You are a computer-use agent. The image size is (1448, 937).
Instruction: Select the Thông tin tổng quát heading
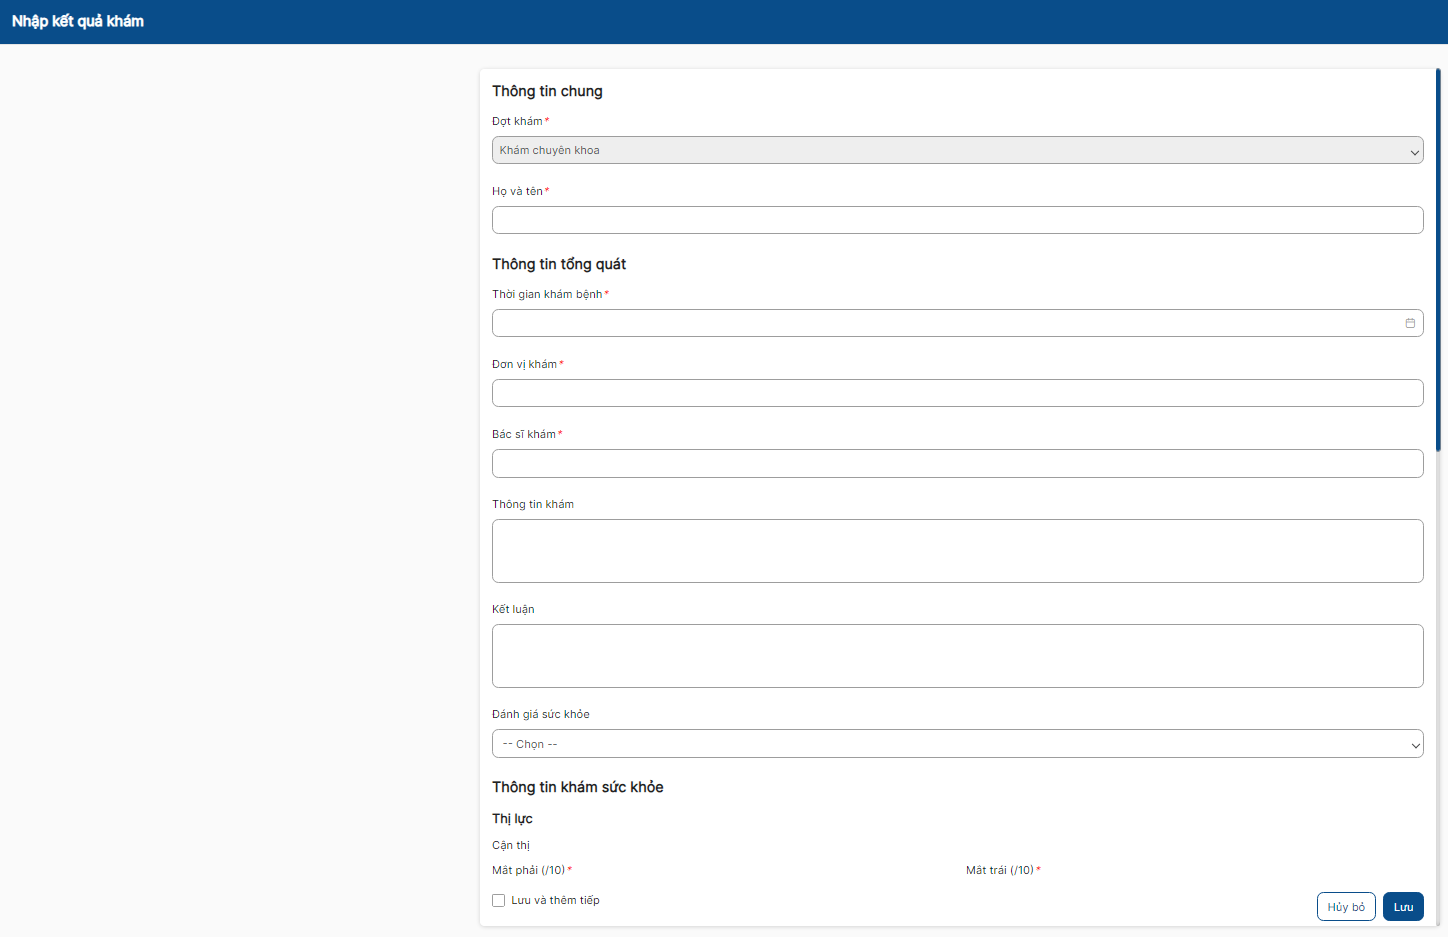click(x=559, y=264)
